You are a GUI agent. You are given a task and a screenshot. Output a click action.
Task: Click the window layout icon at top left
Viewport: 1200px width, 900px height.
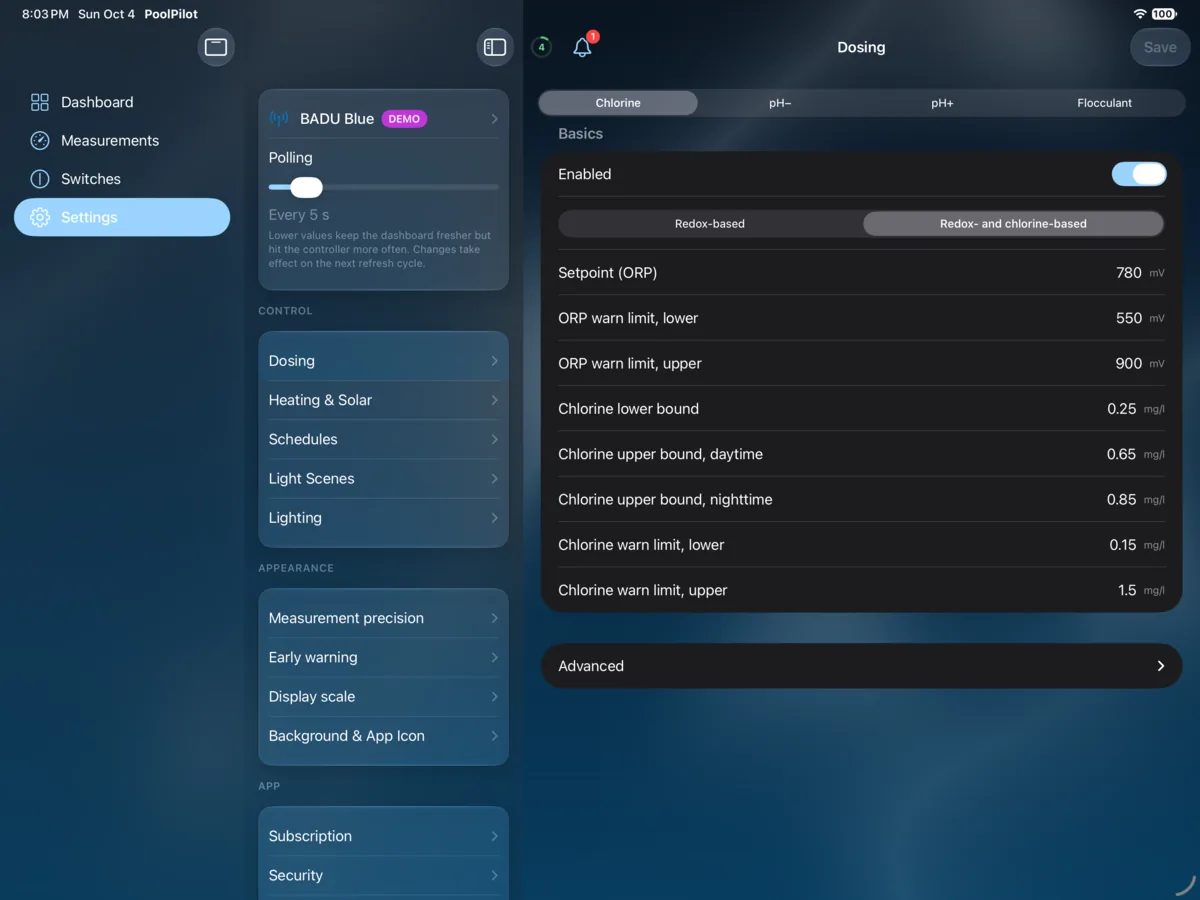click(x=216, y=47)
